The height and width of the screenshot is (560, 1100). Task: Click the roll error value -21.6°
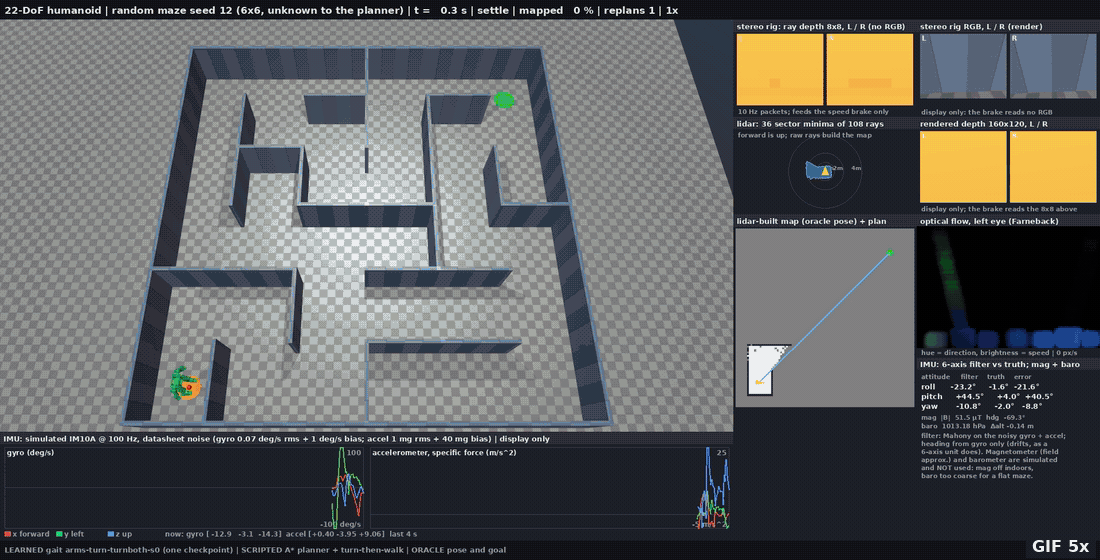(1026, 387)
